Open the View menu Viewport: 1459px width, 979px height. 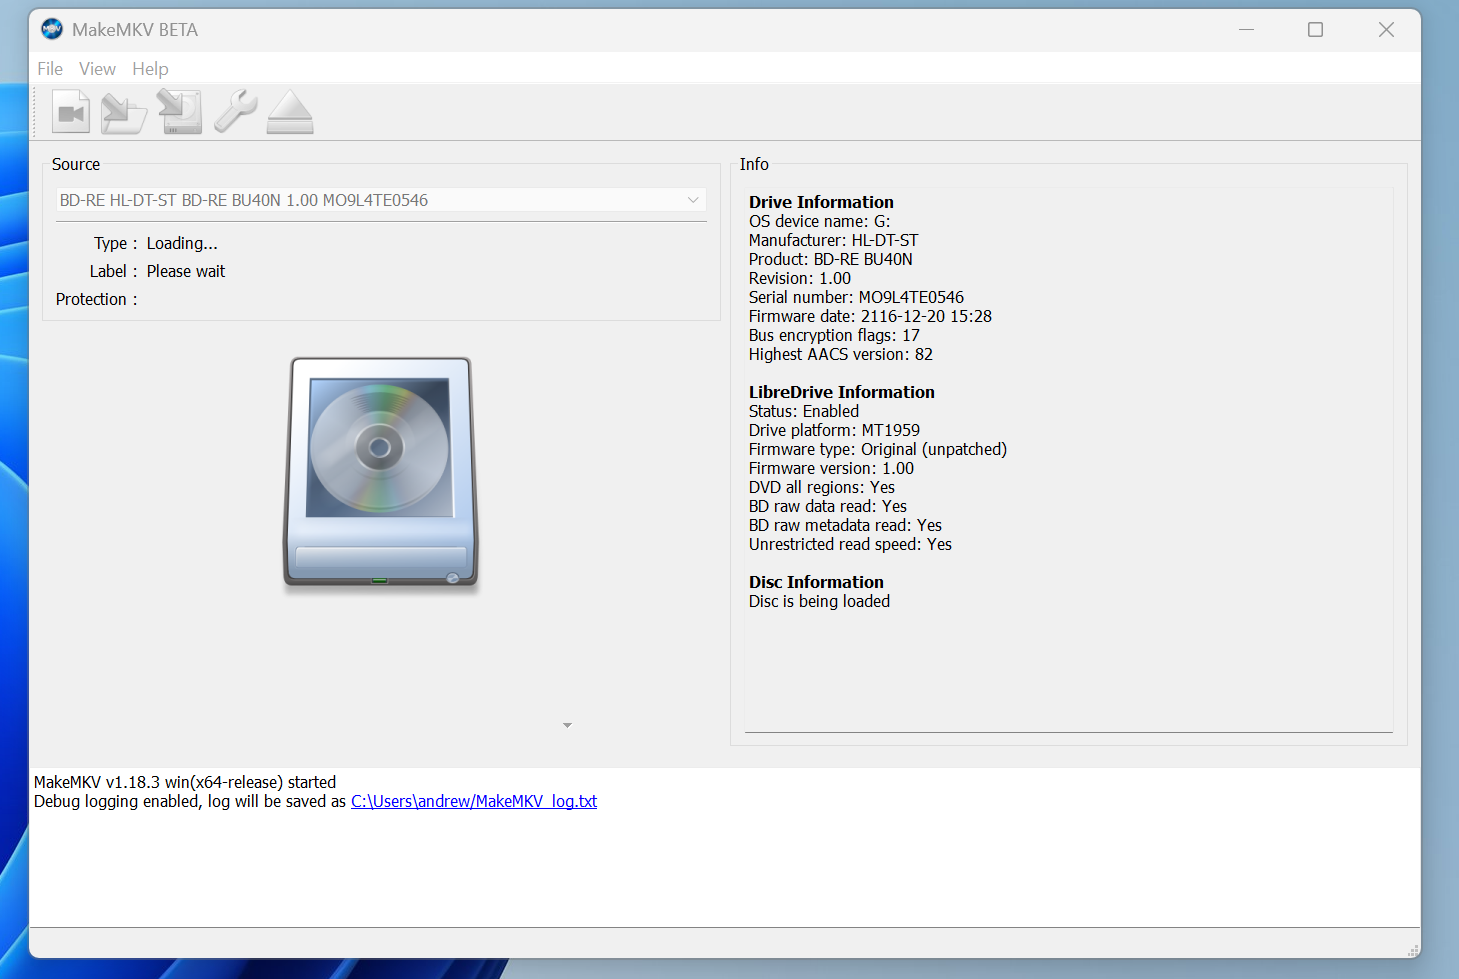[97, 69]
